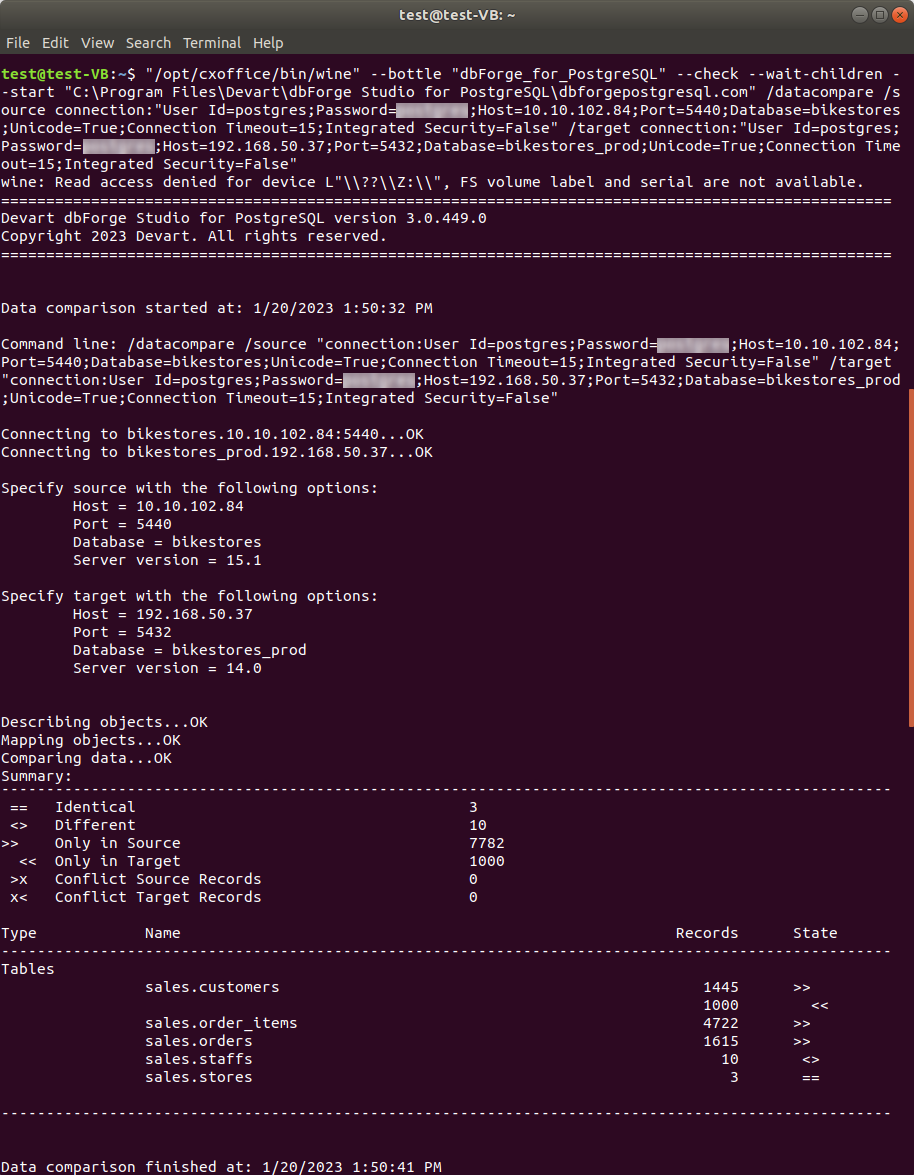This screenshot has width=914, height=1175.
Task: Click the sales.stores table name
Action: [x=199, y=1077]
